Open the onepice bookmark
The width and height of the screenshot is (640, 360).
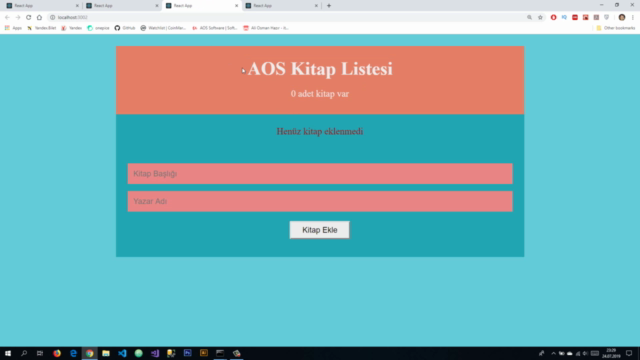pyautogui.click(x=98, y=28)
